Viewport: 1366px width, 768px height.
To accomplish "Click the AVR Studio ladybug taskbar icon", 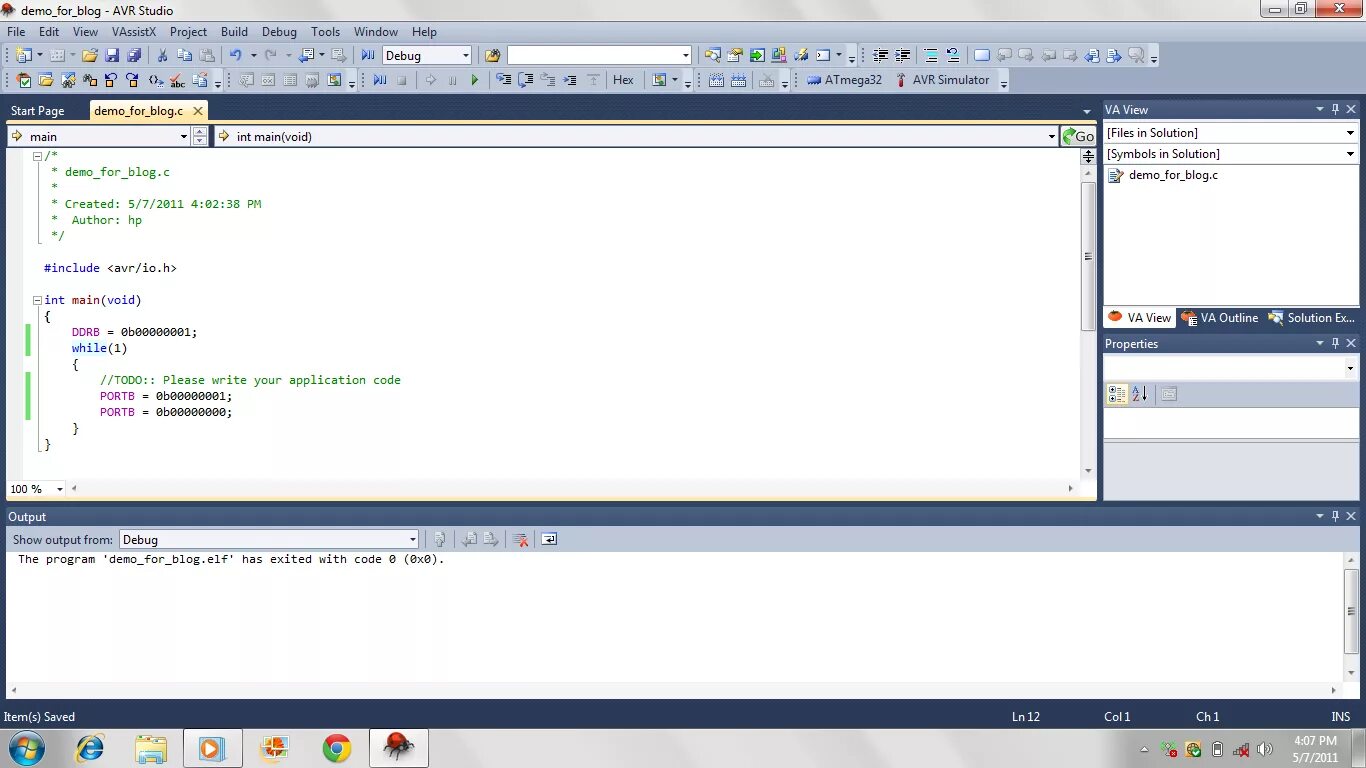I will point(399,748).
